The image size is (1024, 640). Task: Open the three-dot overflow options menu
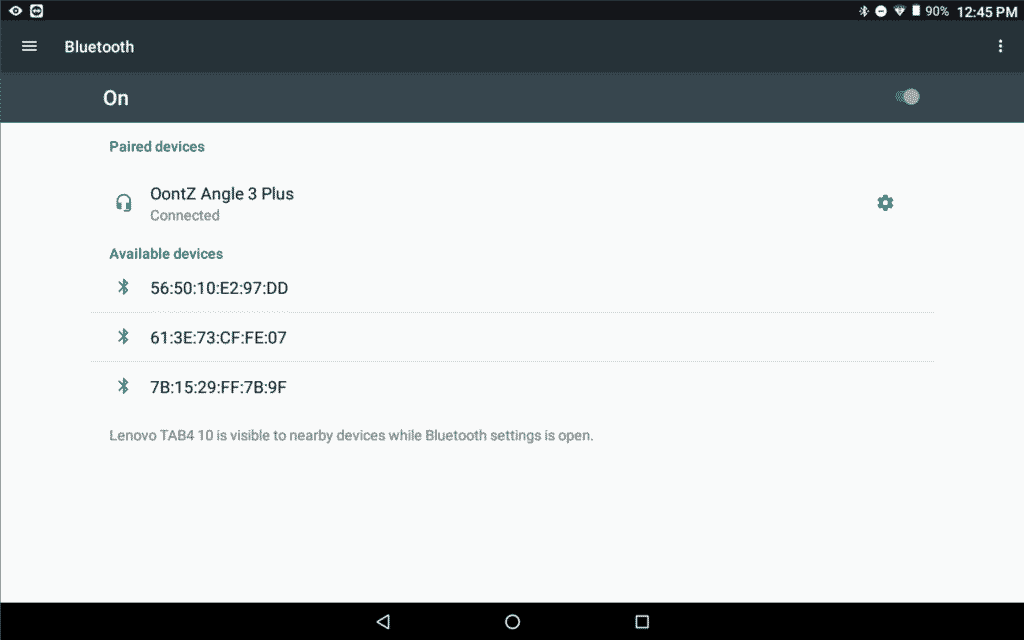[x=1000, y=47]
